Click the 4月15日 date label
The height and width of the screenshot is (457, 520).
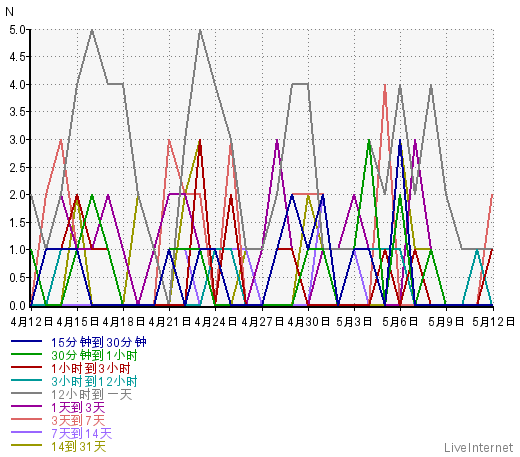78,322
